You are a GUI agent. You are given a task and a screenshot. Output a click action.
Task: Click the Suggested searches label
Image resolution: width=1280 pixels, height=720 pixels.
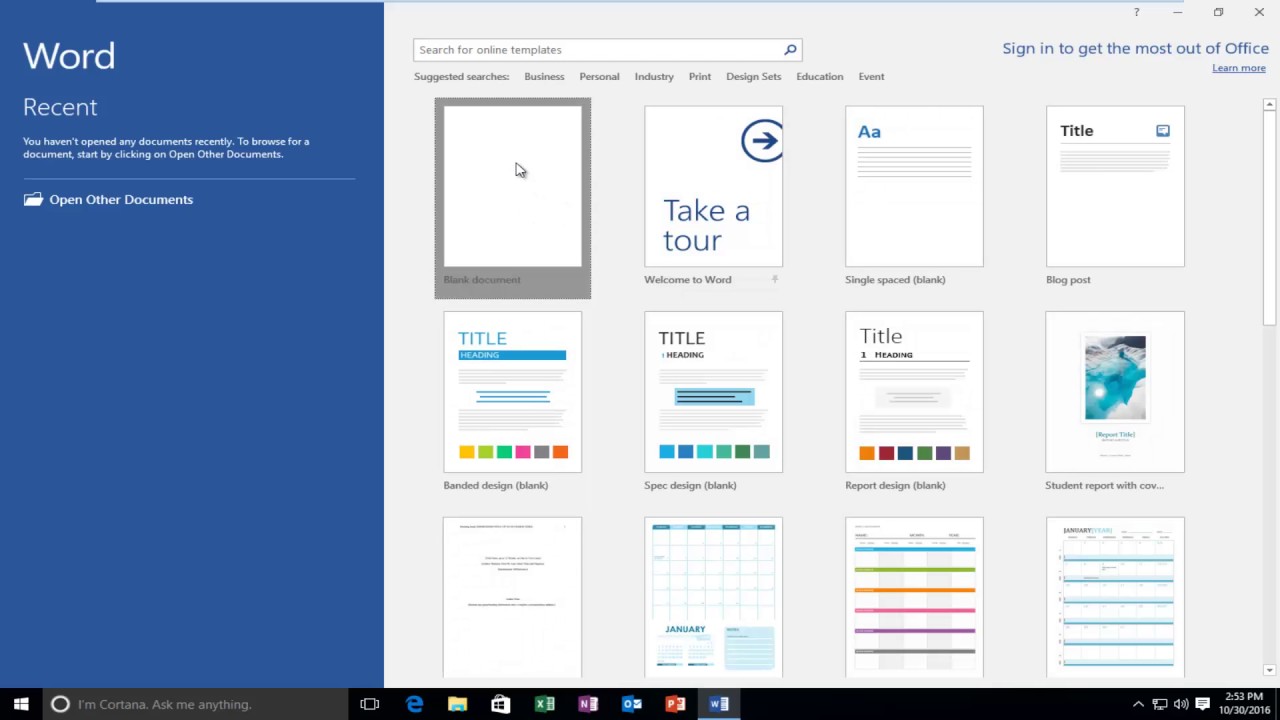[x=462, y=76]
